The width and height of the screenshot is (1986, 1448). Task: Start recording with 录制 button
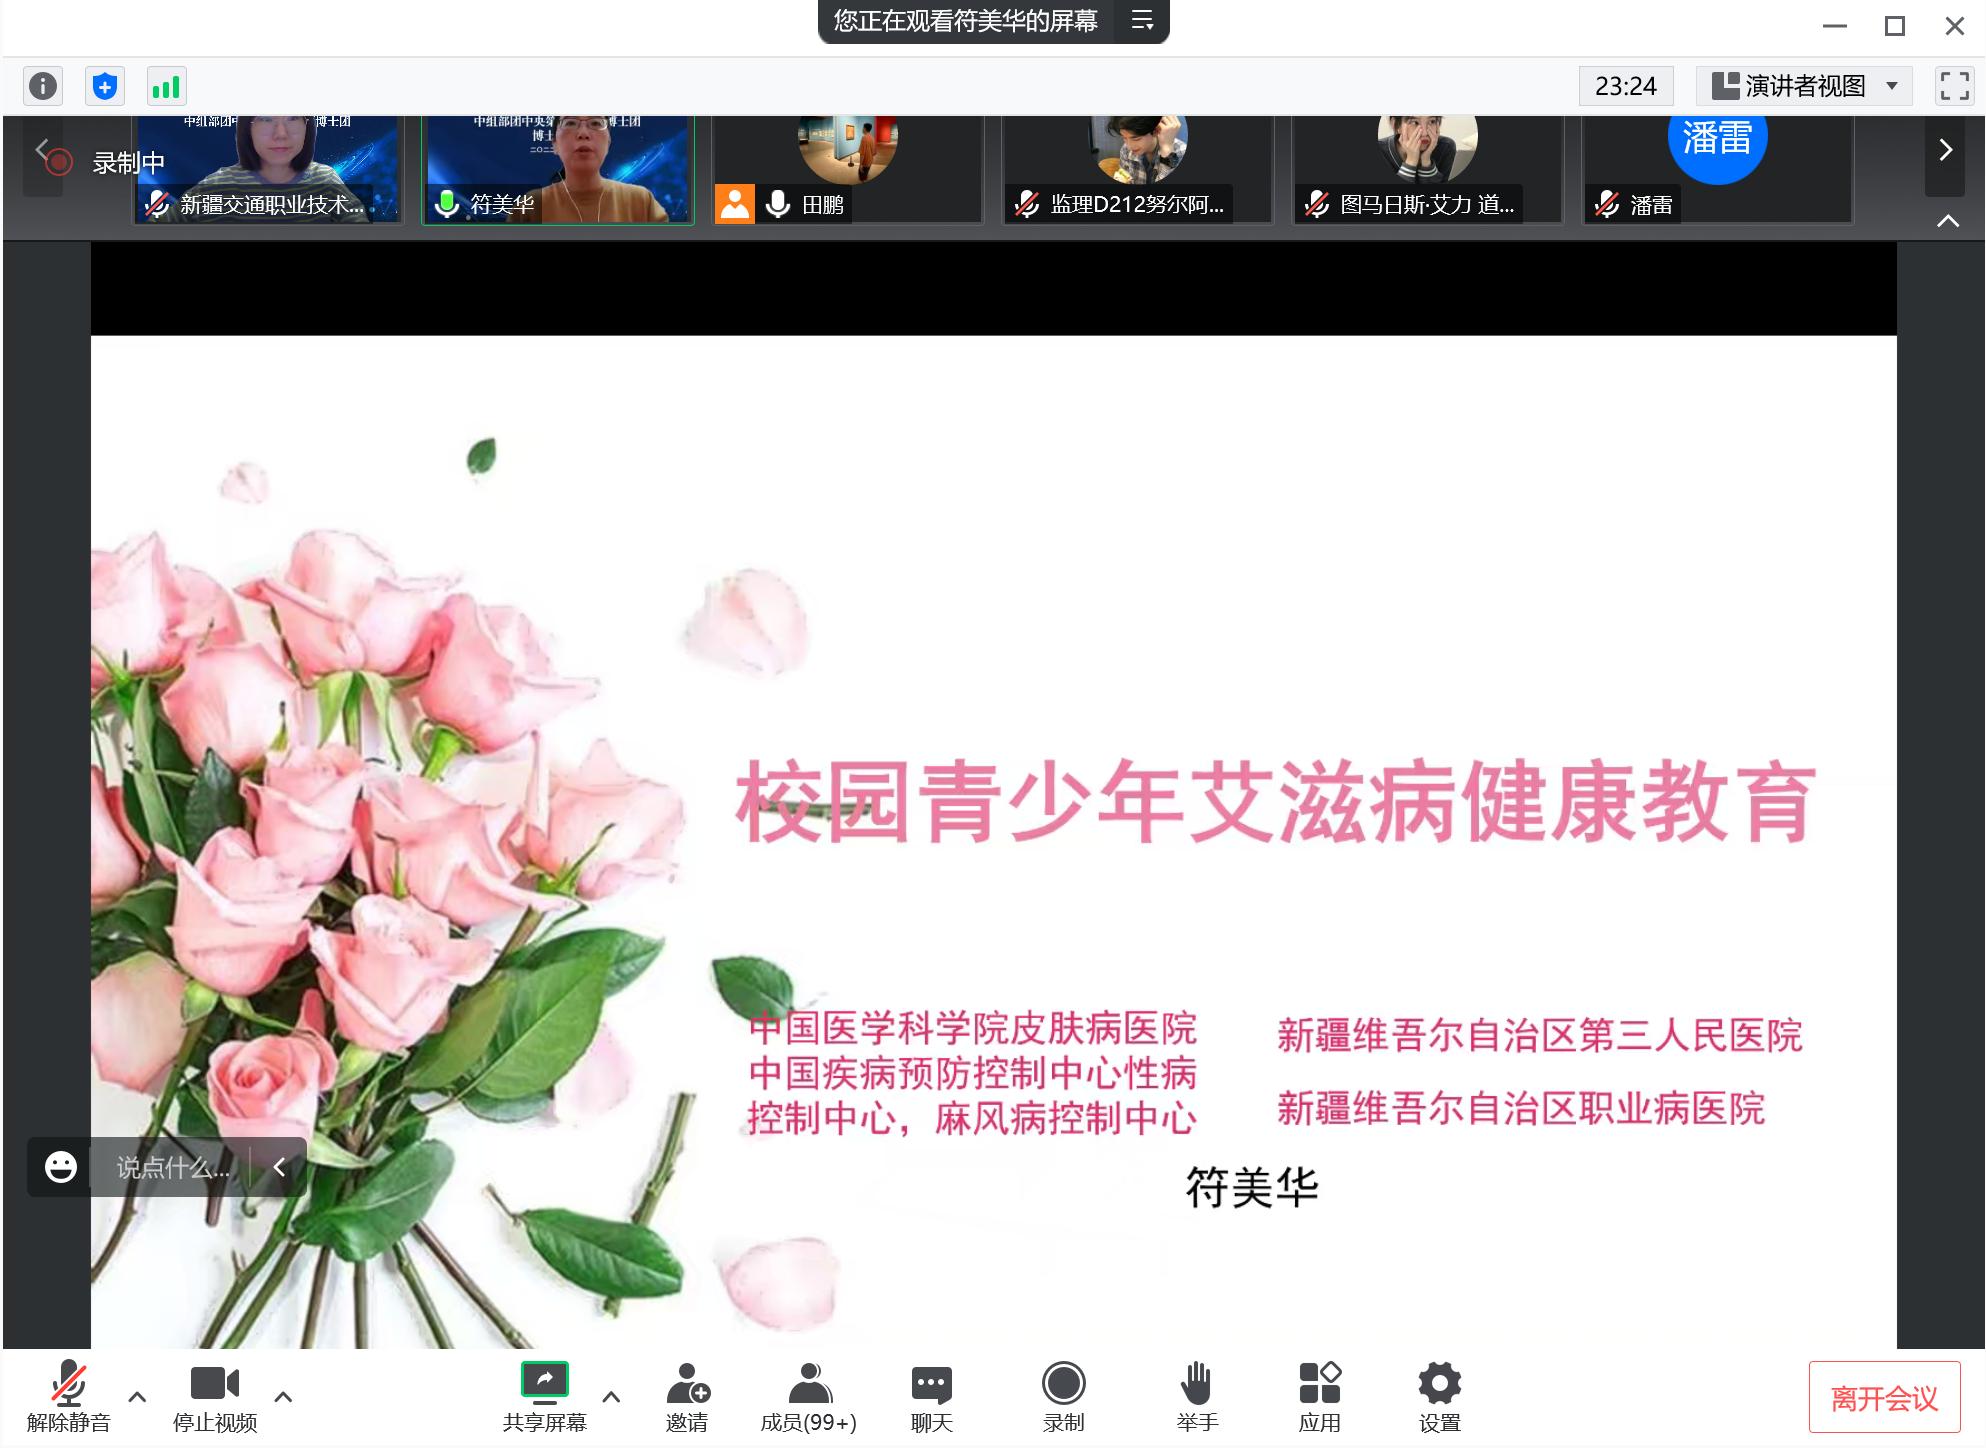pyautogui.click(x=1063, y=1396)
